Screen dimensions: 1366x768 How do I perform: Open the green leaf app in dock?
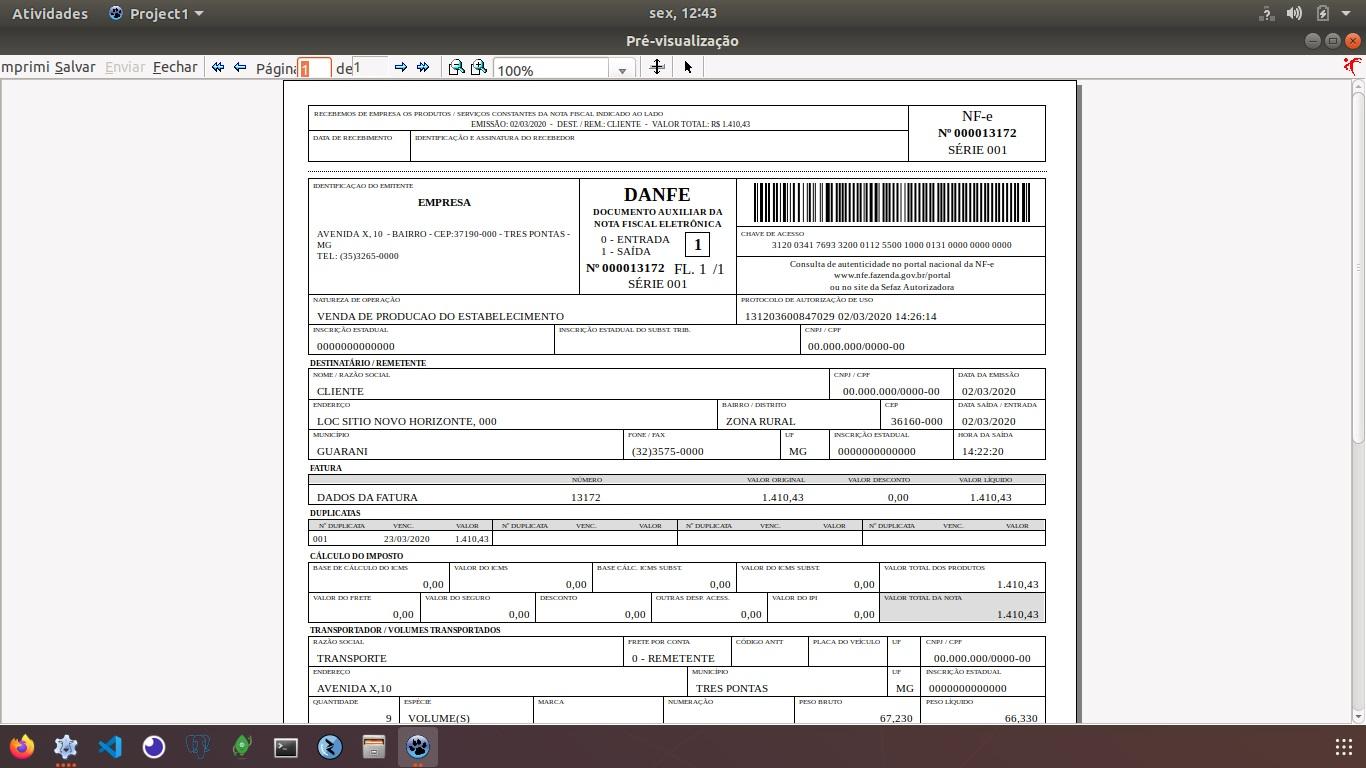[x=242, y=747]
